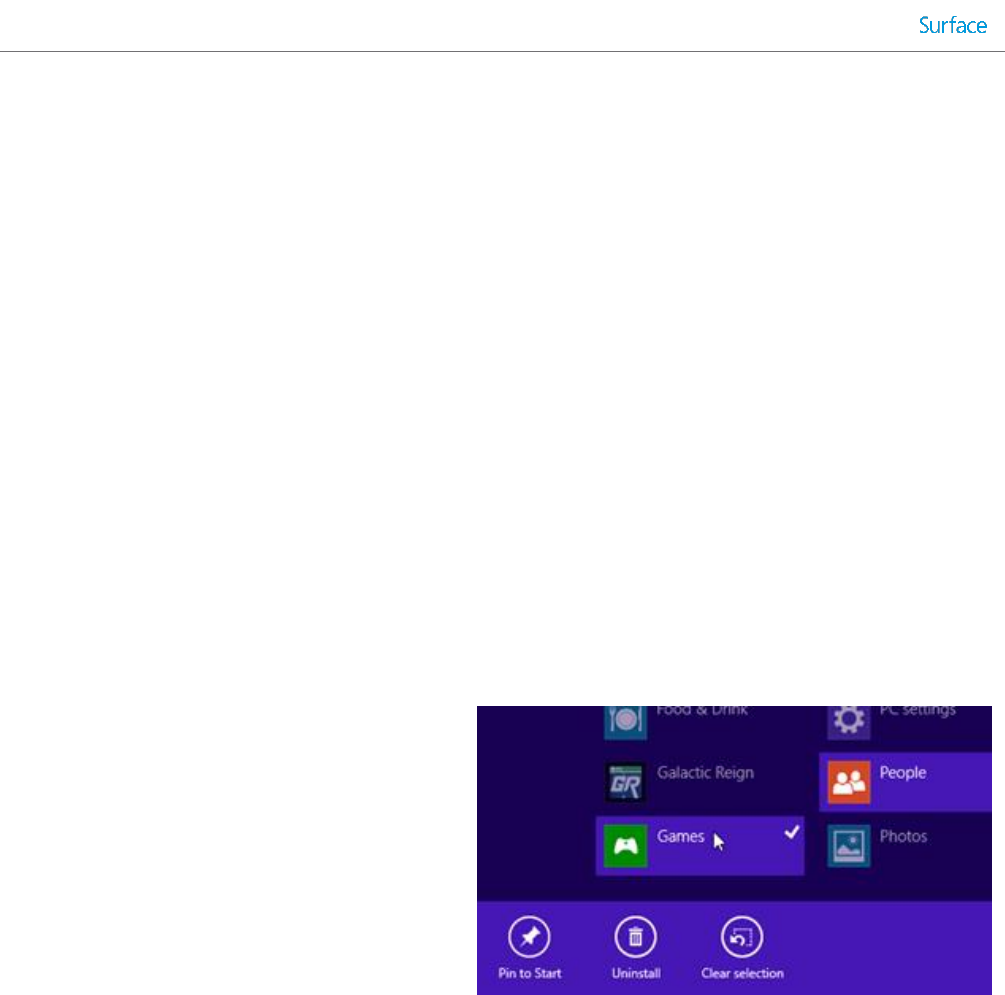Open the PC settings text entry
1005x995 pixels.
tap(916, 711)
